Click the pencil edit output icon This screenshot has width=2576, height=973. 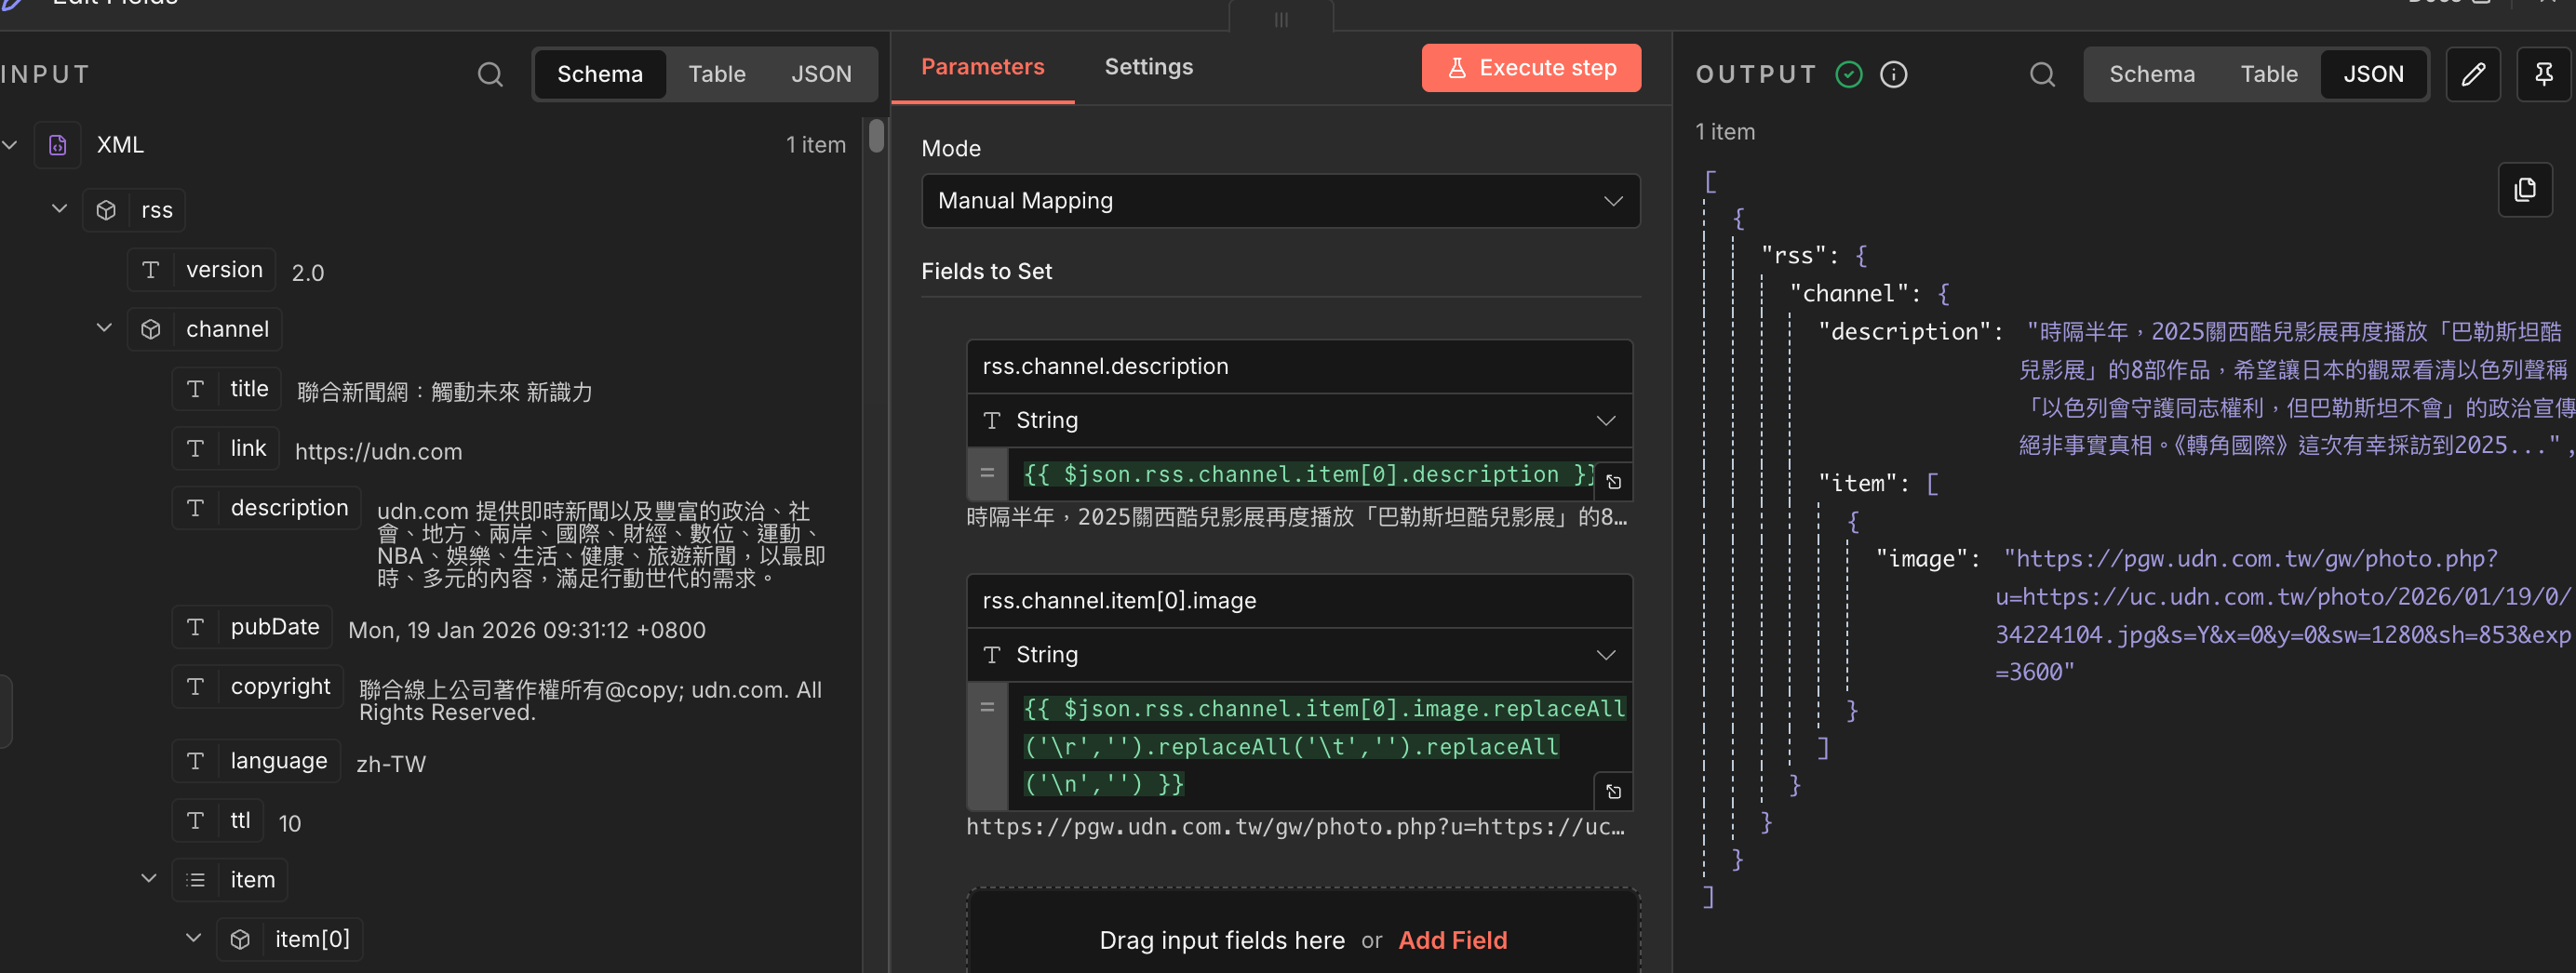click(x=2472, y=74)
